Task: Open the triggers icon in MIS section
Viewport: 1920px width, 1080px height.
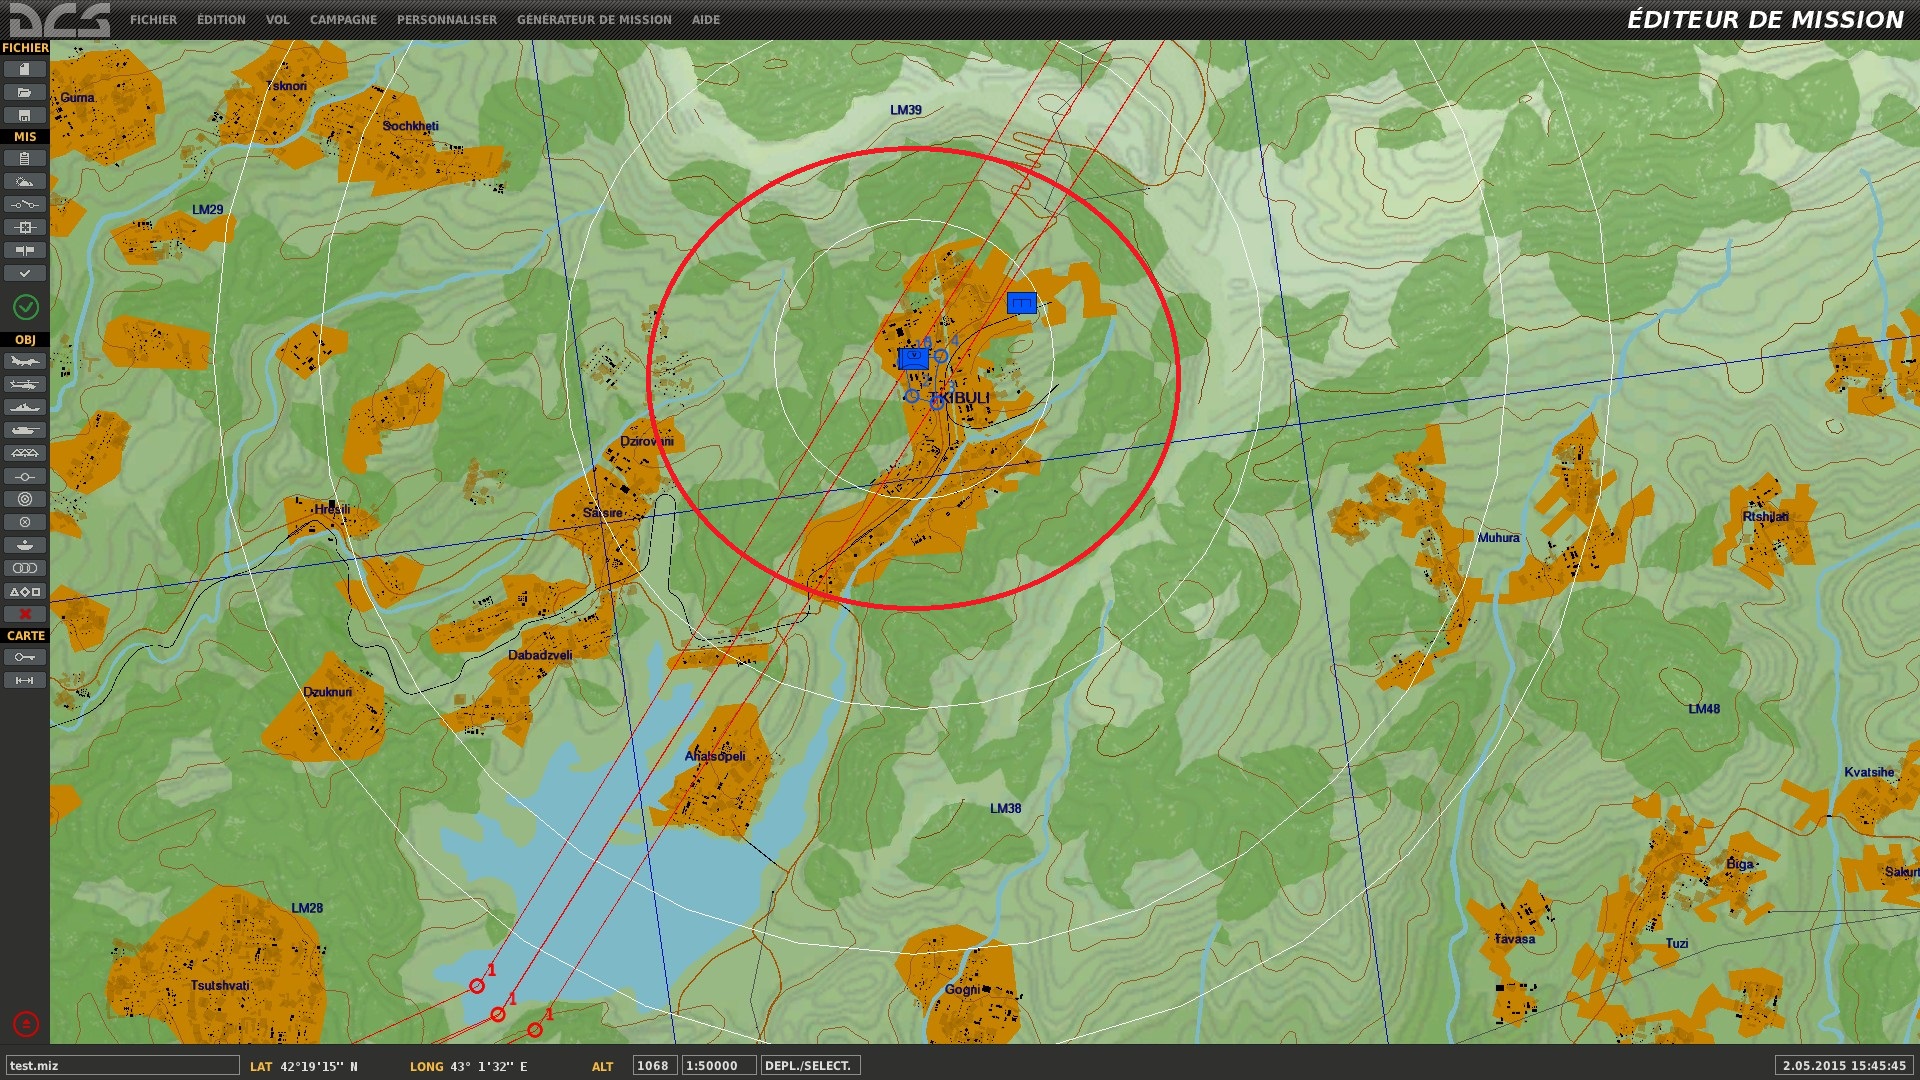Action: [x=25, y=204]
